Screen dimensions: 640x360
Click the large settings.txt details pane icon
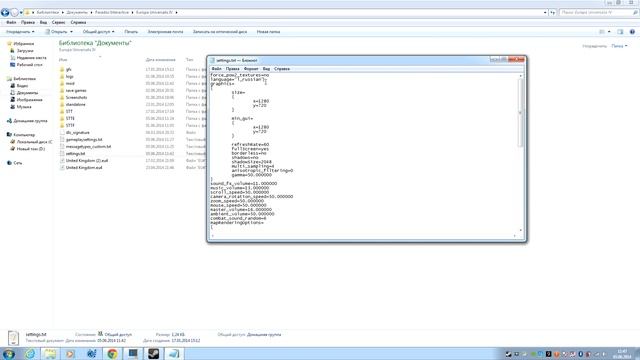pyautogui.click(x=13, y=338)
